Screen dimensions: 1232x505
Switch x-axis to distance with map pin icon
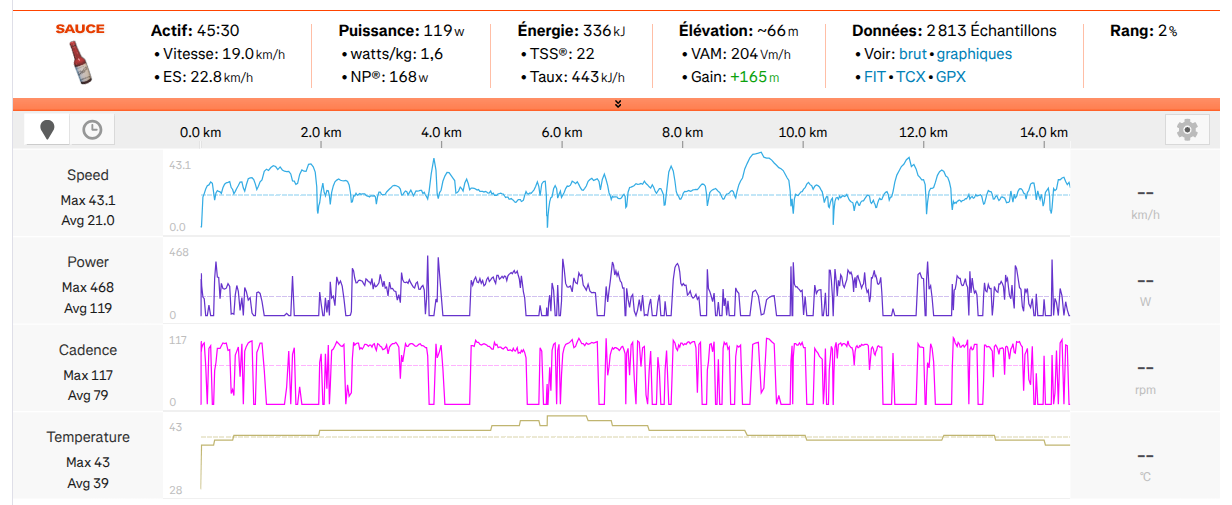[x=47, y=129]
